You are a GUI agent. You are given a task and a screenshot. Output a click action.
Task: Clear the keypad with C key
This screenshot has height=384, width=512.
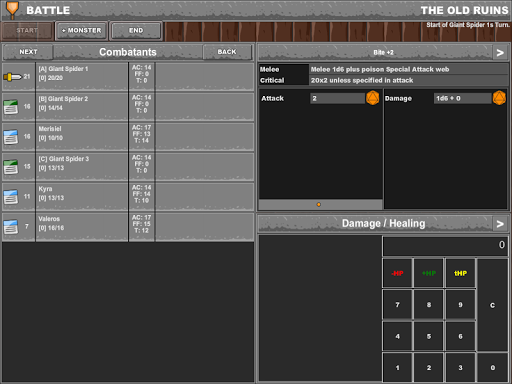tap(492, 305)
